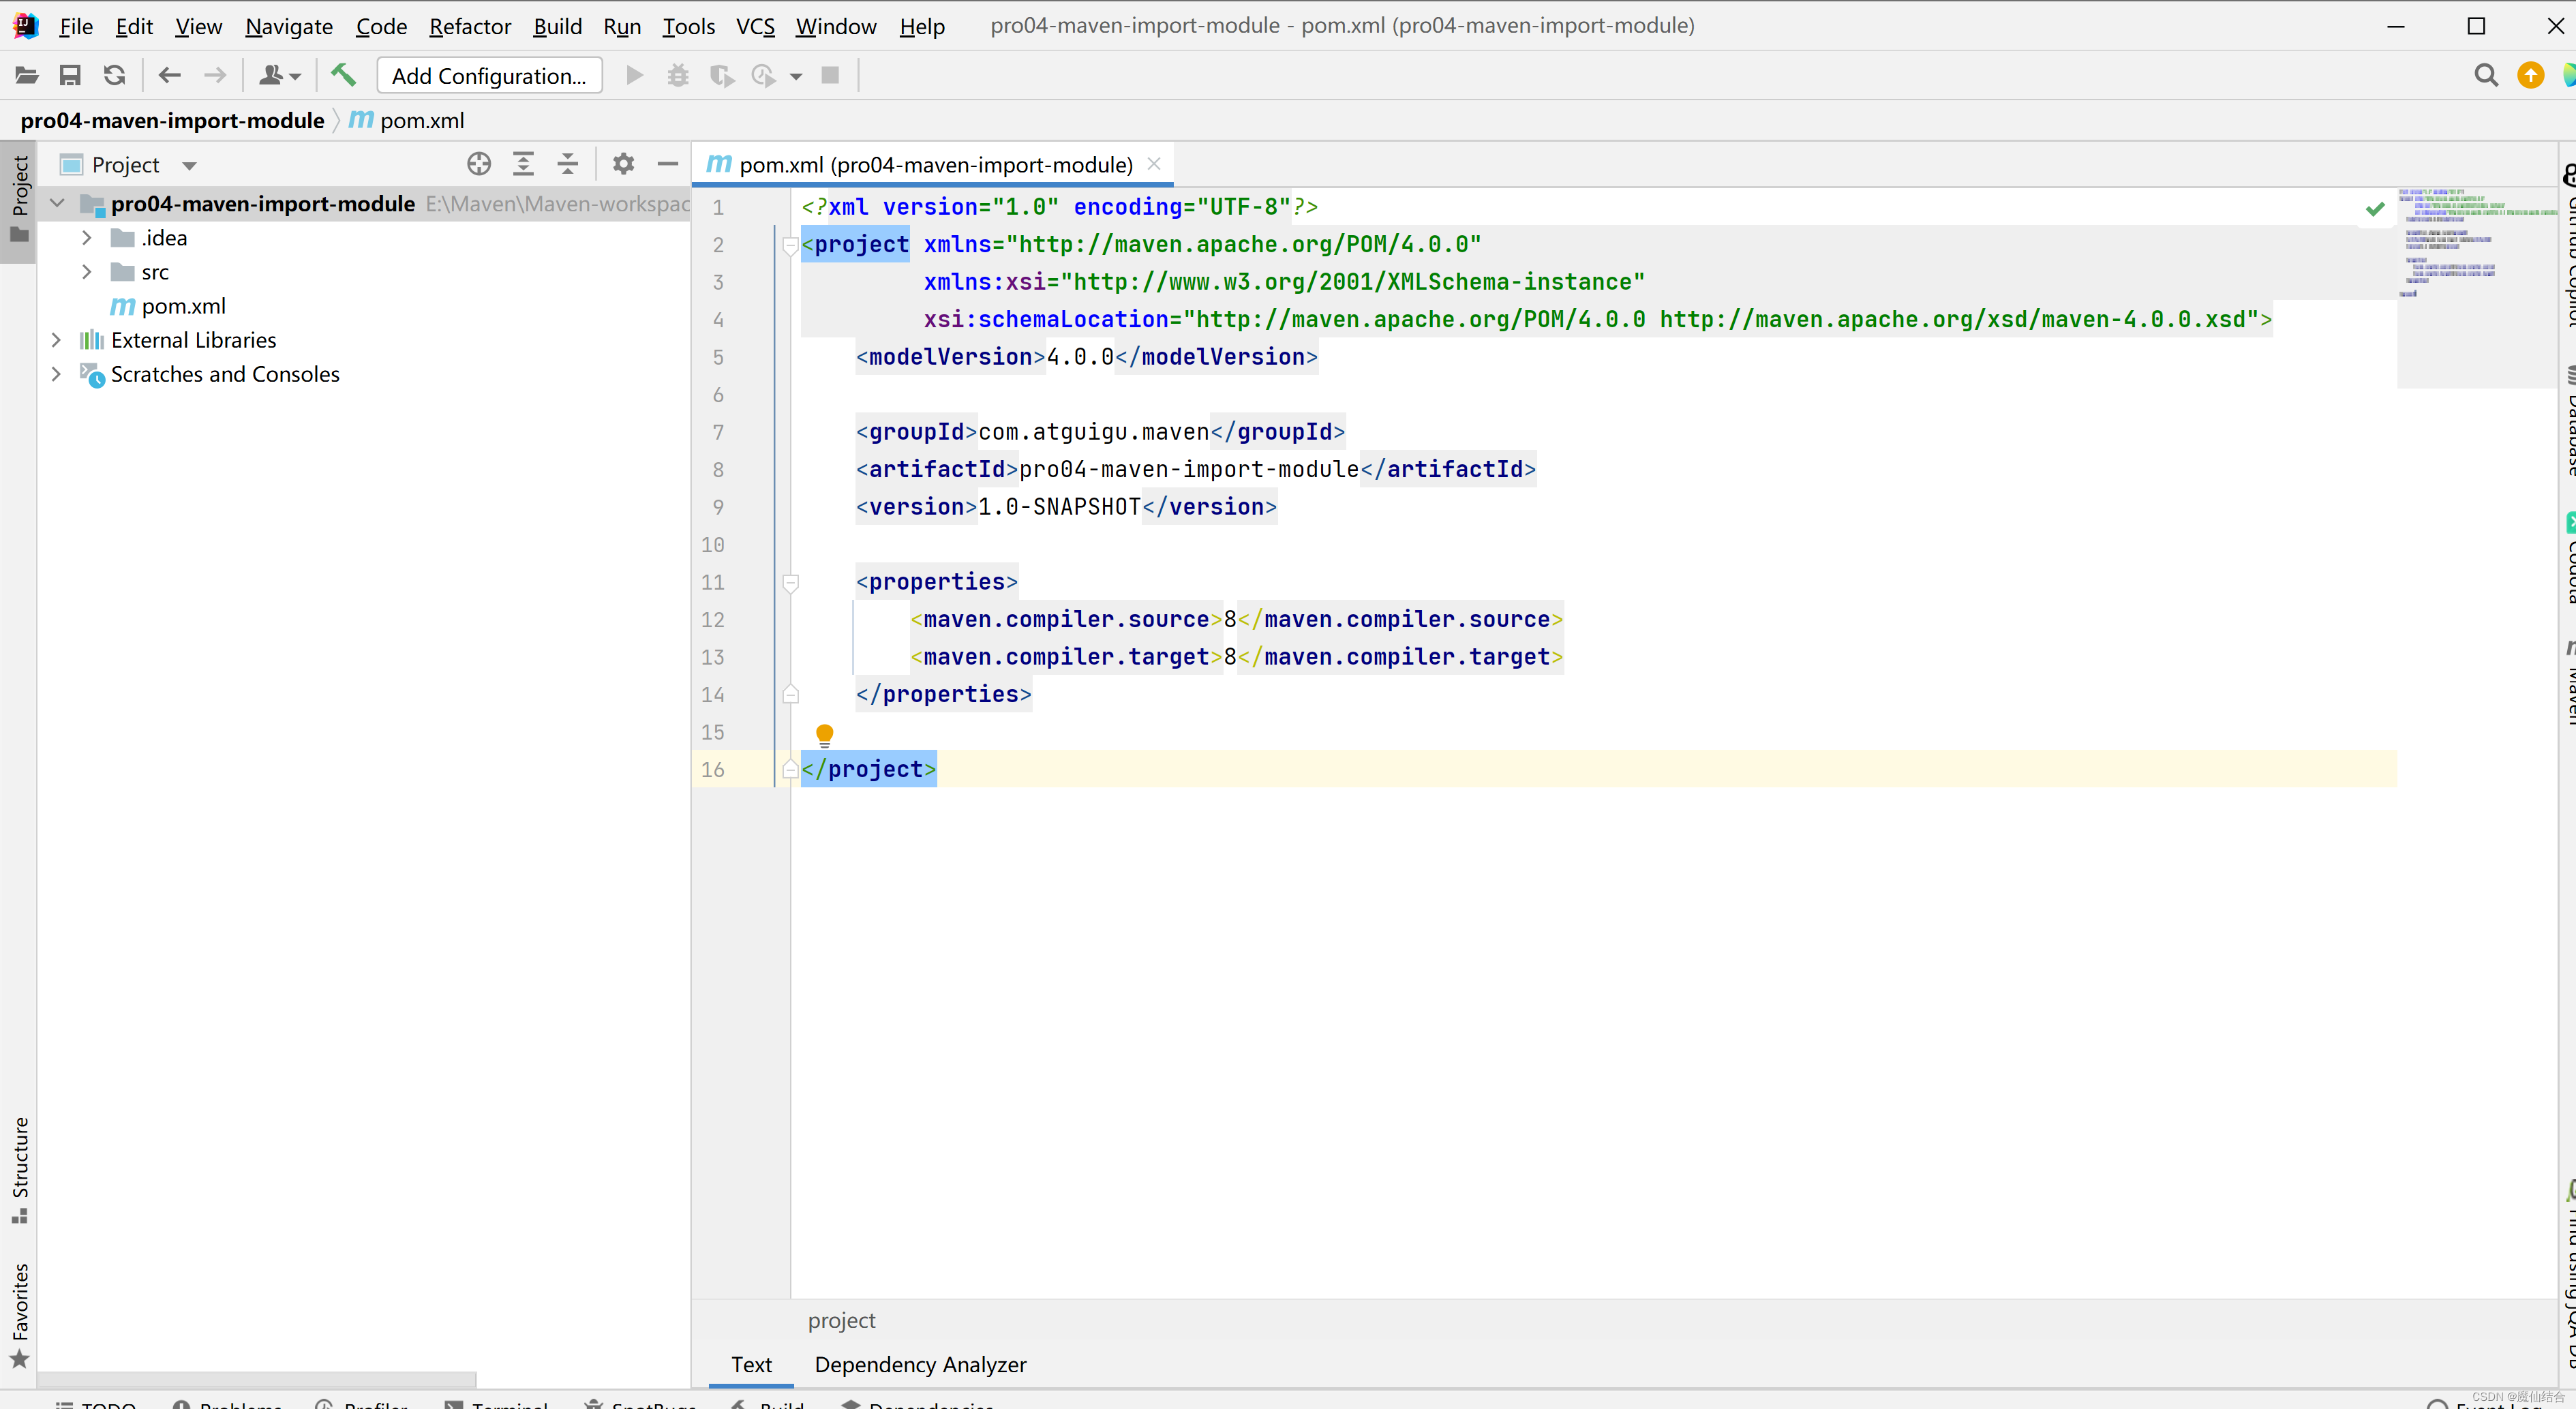Click Select Opened File crosshair icon
The height and width of the screenshot is (1409, 2576).
479,164
